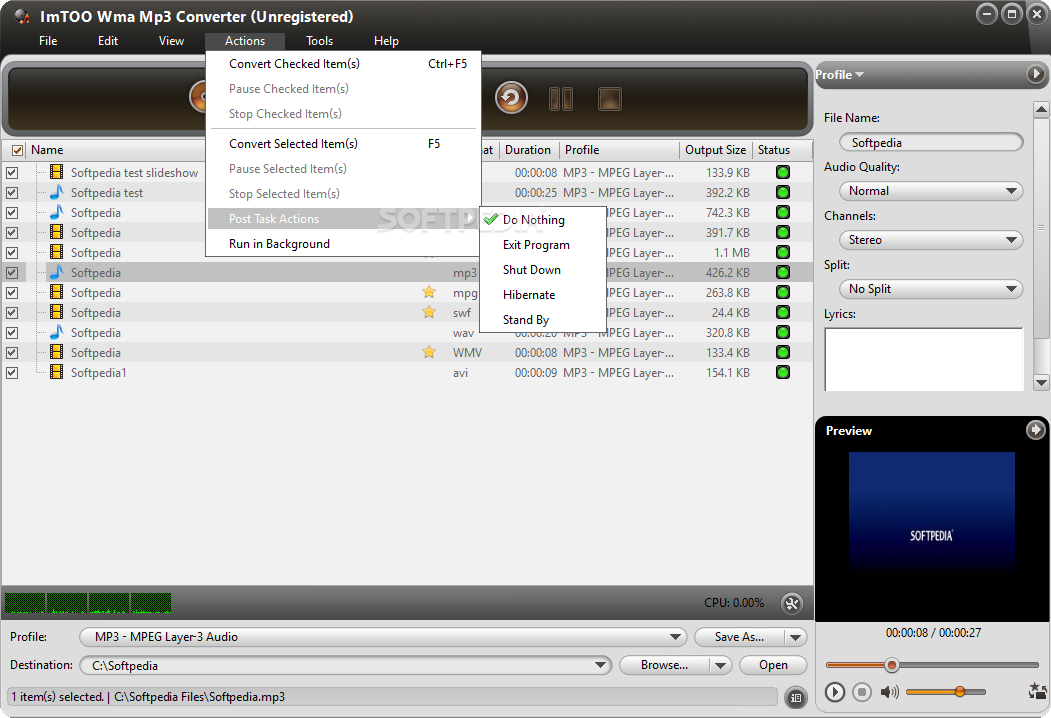The image size is (1051, 718).
Task: Click the film icon on the swf row
Action: (x=57, y=312)
